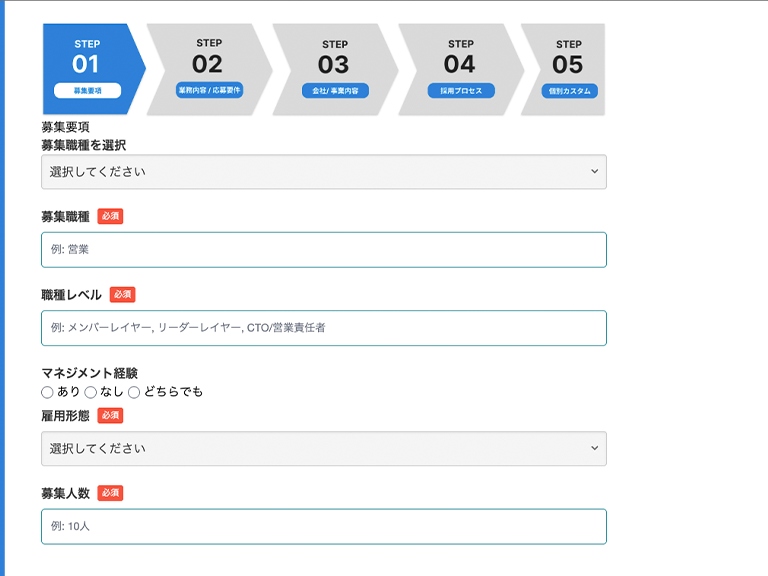The height and width of the screenshot is (576, 768).
Task: Focus the 募集職種 input with 例: 営業
Action: tap(324, 250)
